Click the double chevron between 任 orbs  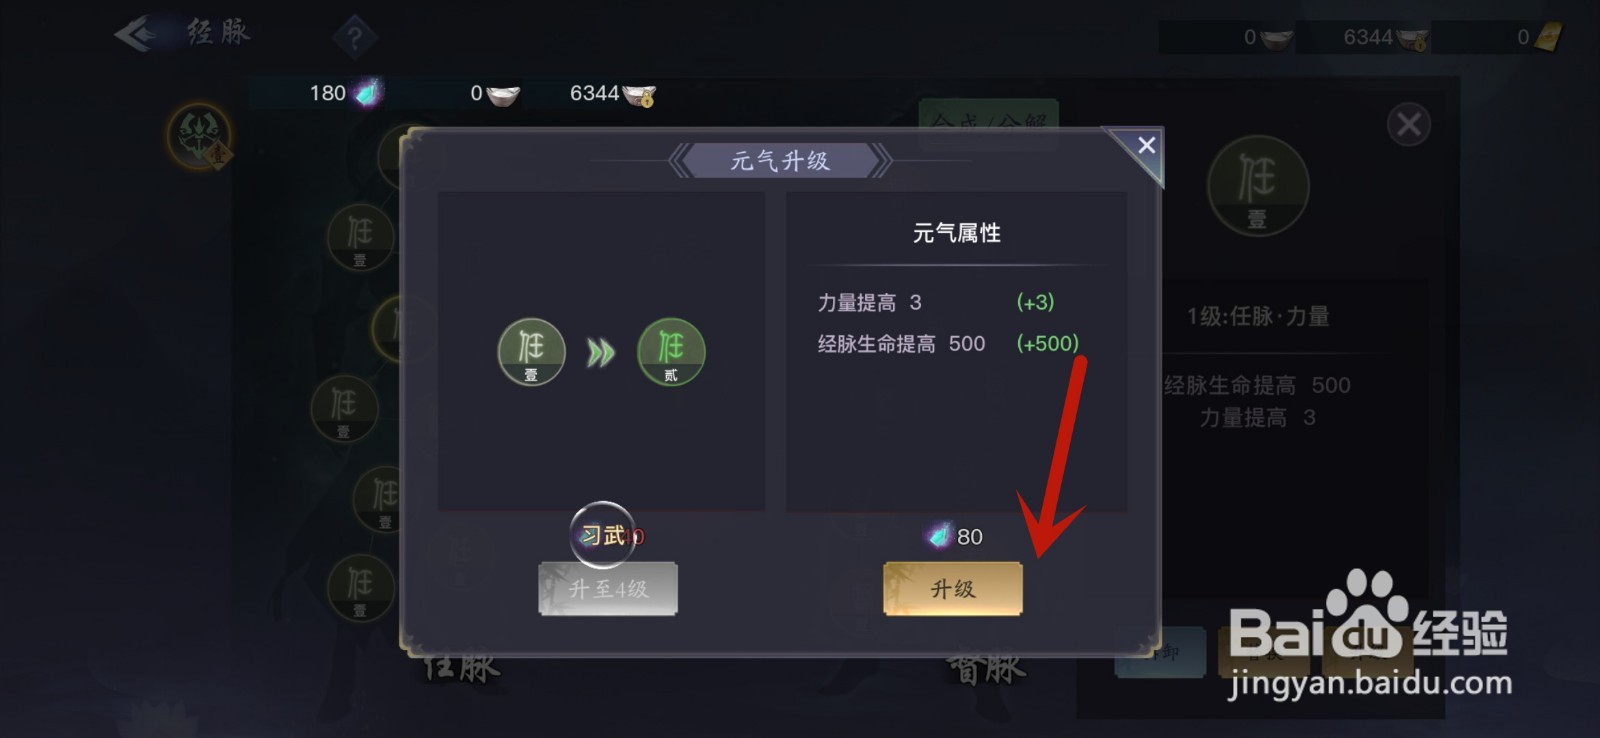point(600,353)
